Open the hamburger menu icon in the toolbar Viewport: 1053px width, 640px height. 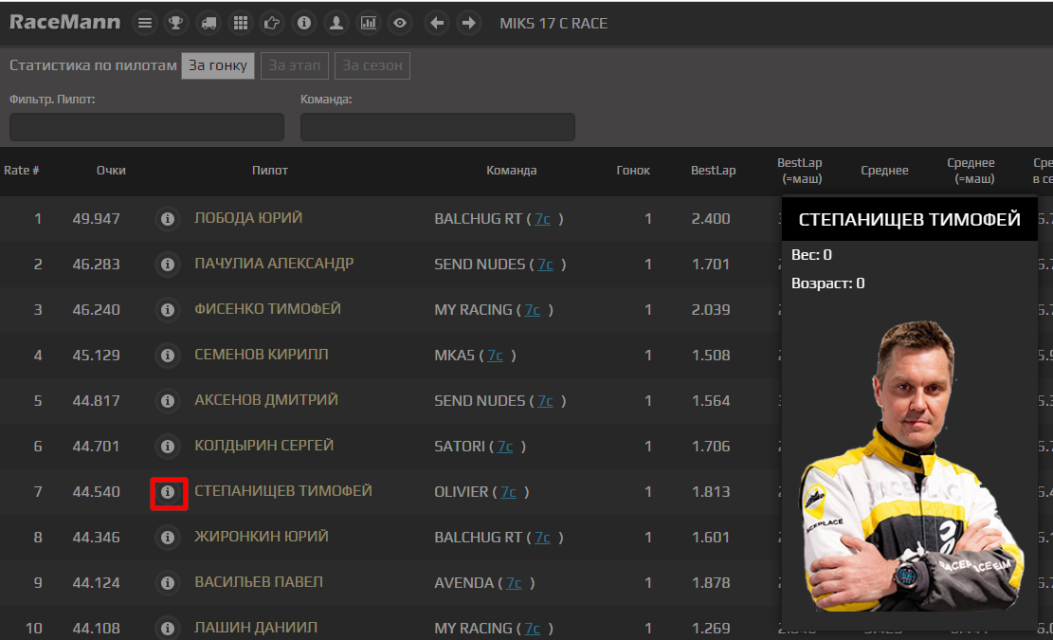point(144,24)
